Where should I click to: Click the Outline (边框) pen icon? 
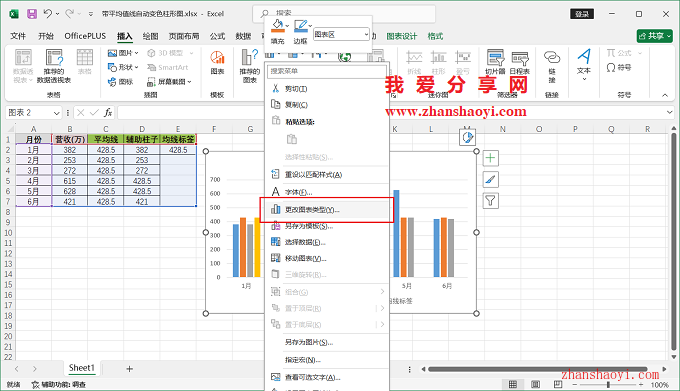(300, 26)
